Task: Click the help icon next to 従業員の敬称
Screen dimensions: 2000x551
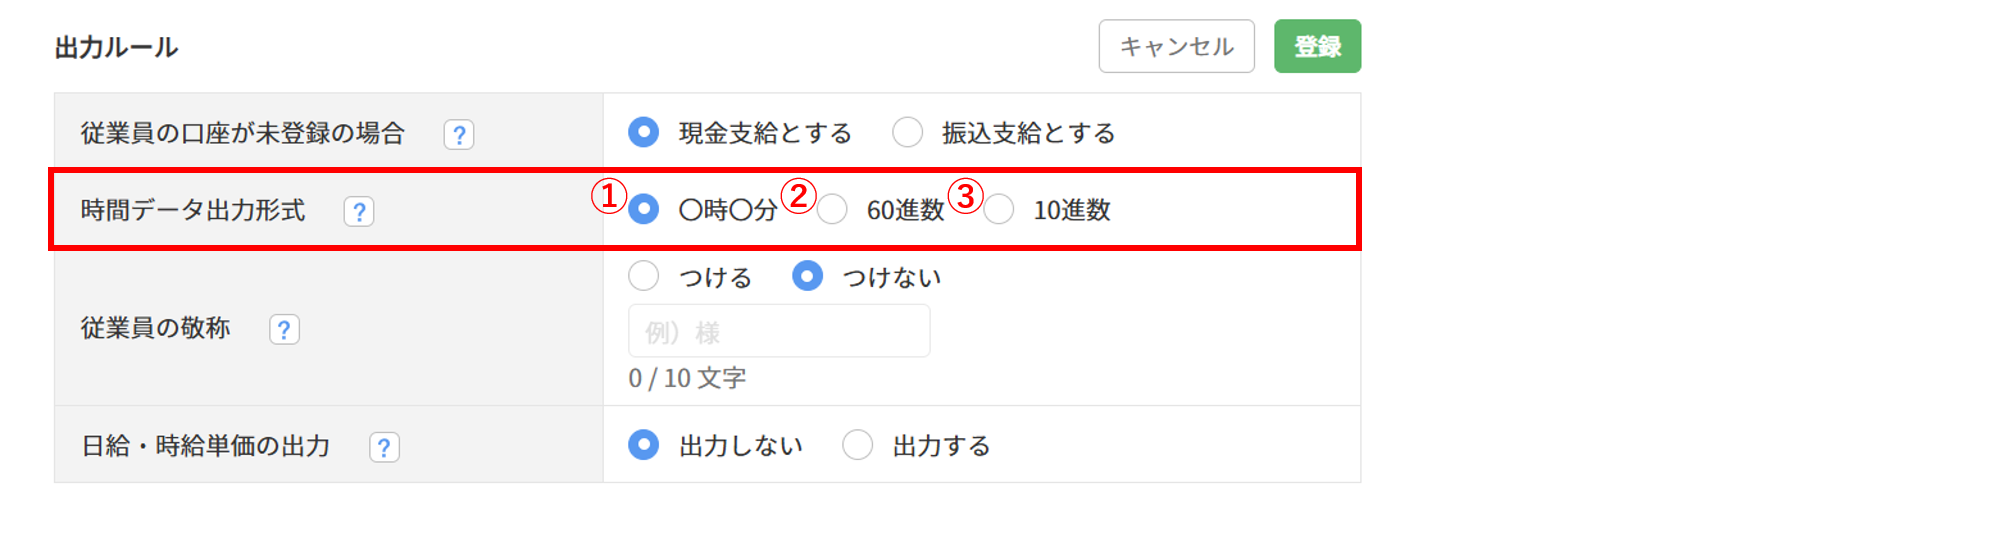Action: click(x=284, y=329)
